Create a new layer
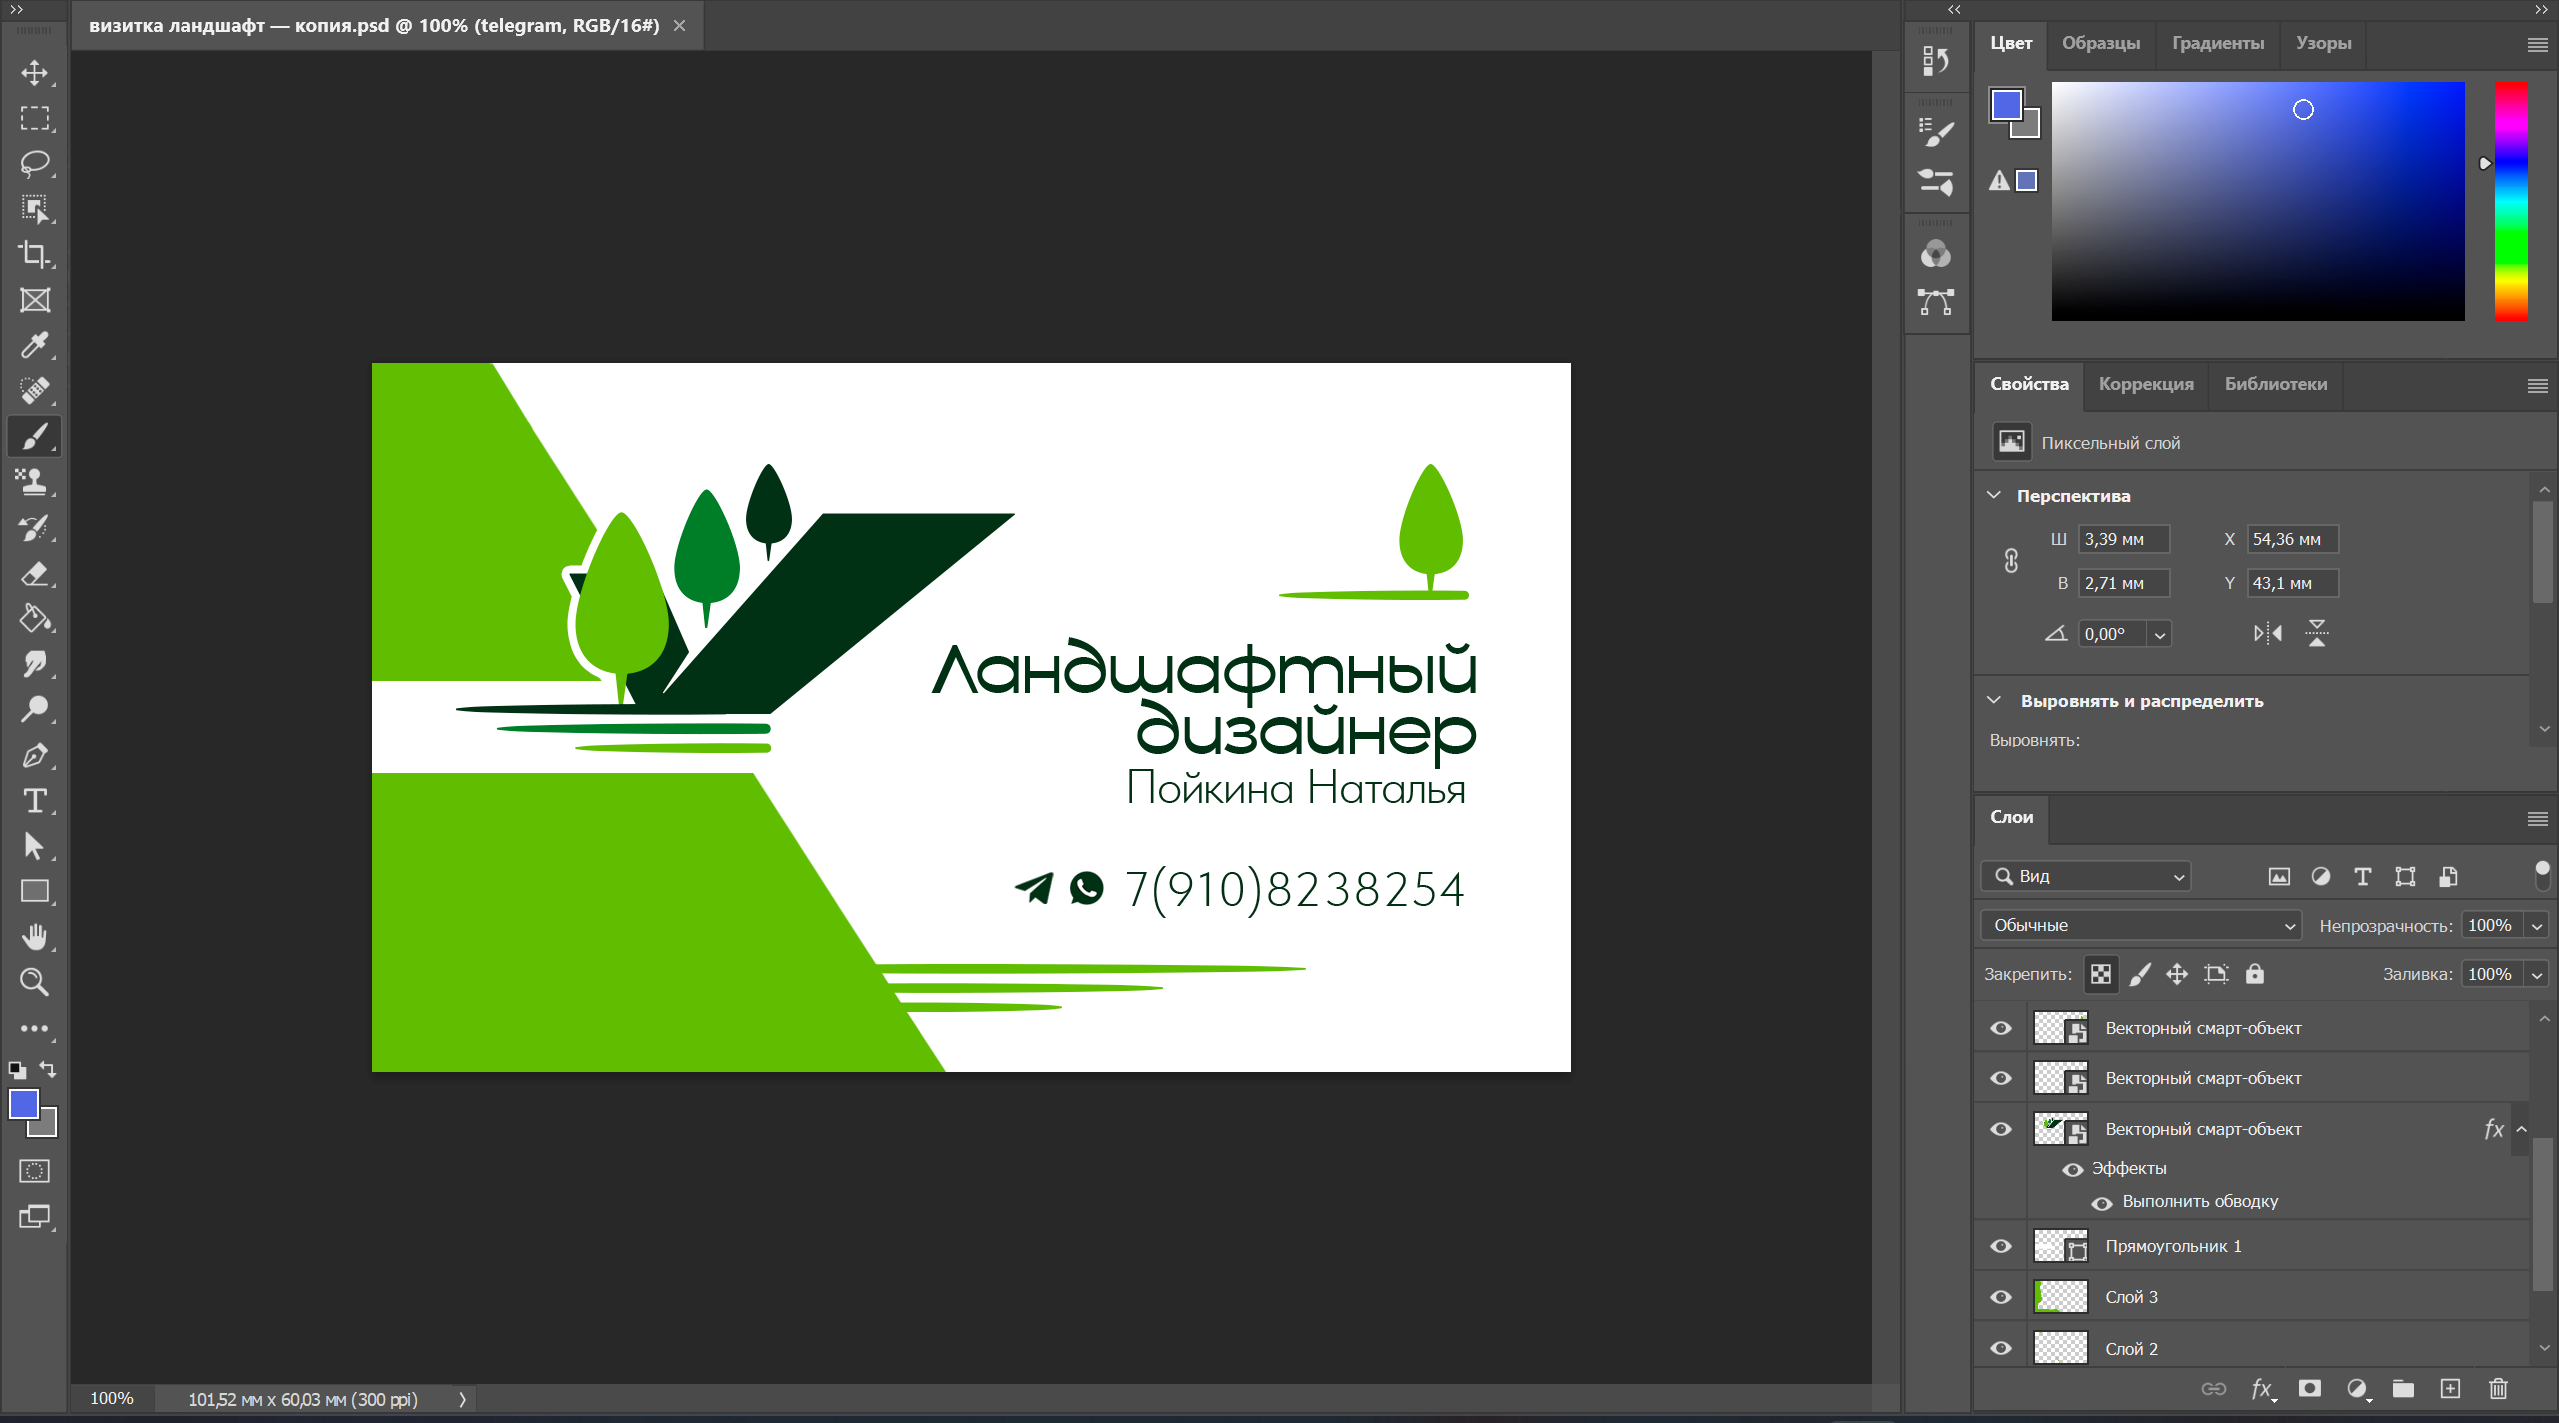The width and height of the screenshot is (2559, 1423). click(2450, 1389)
